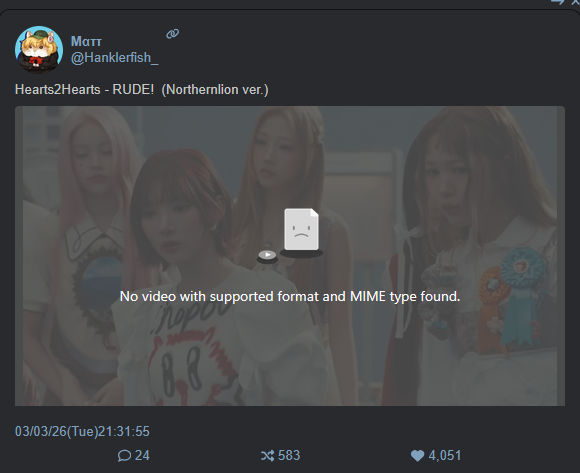Open the @Hanklerfish_ handle link
Screen dimensions: 580x473
pos(114,58)
